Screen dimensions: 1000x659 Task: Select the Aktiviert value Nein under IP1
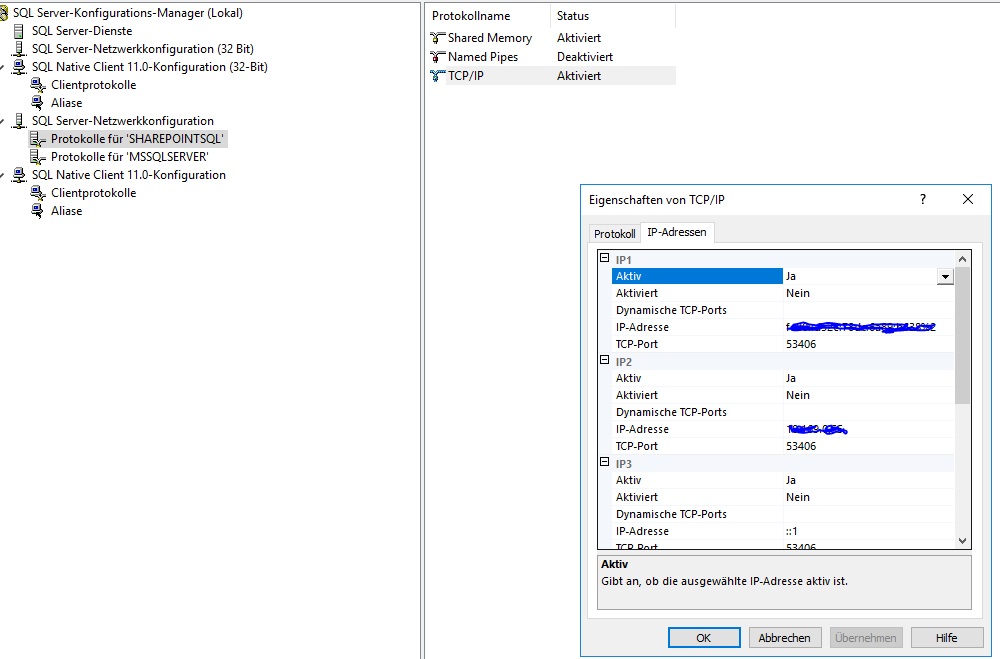pos(798,293)
